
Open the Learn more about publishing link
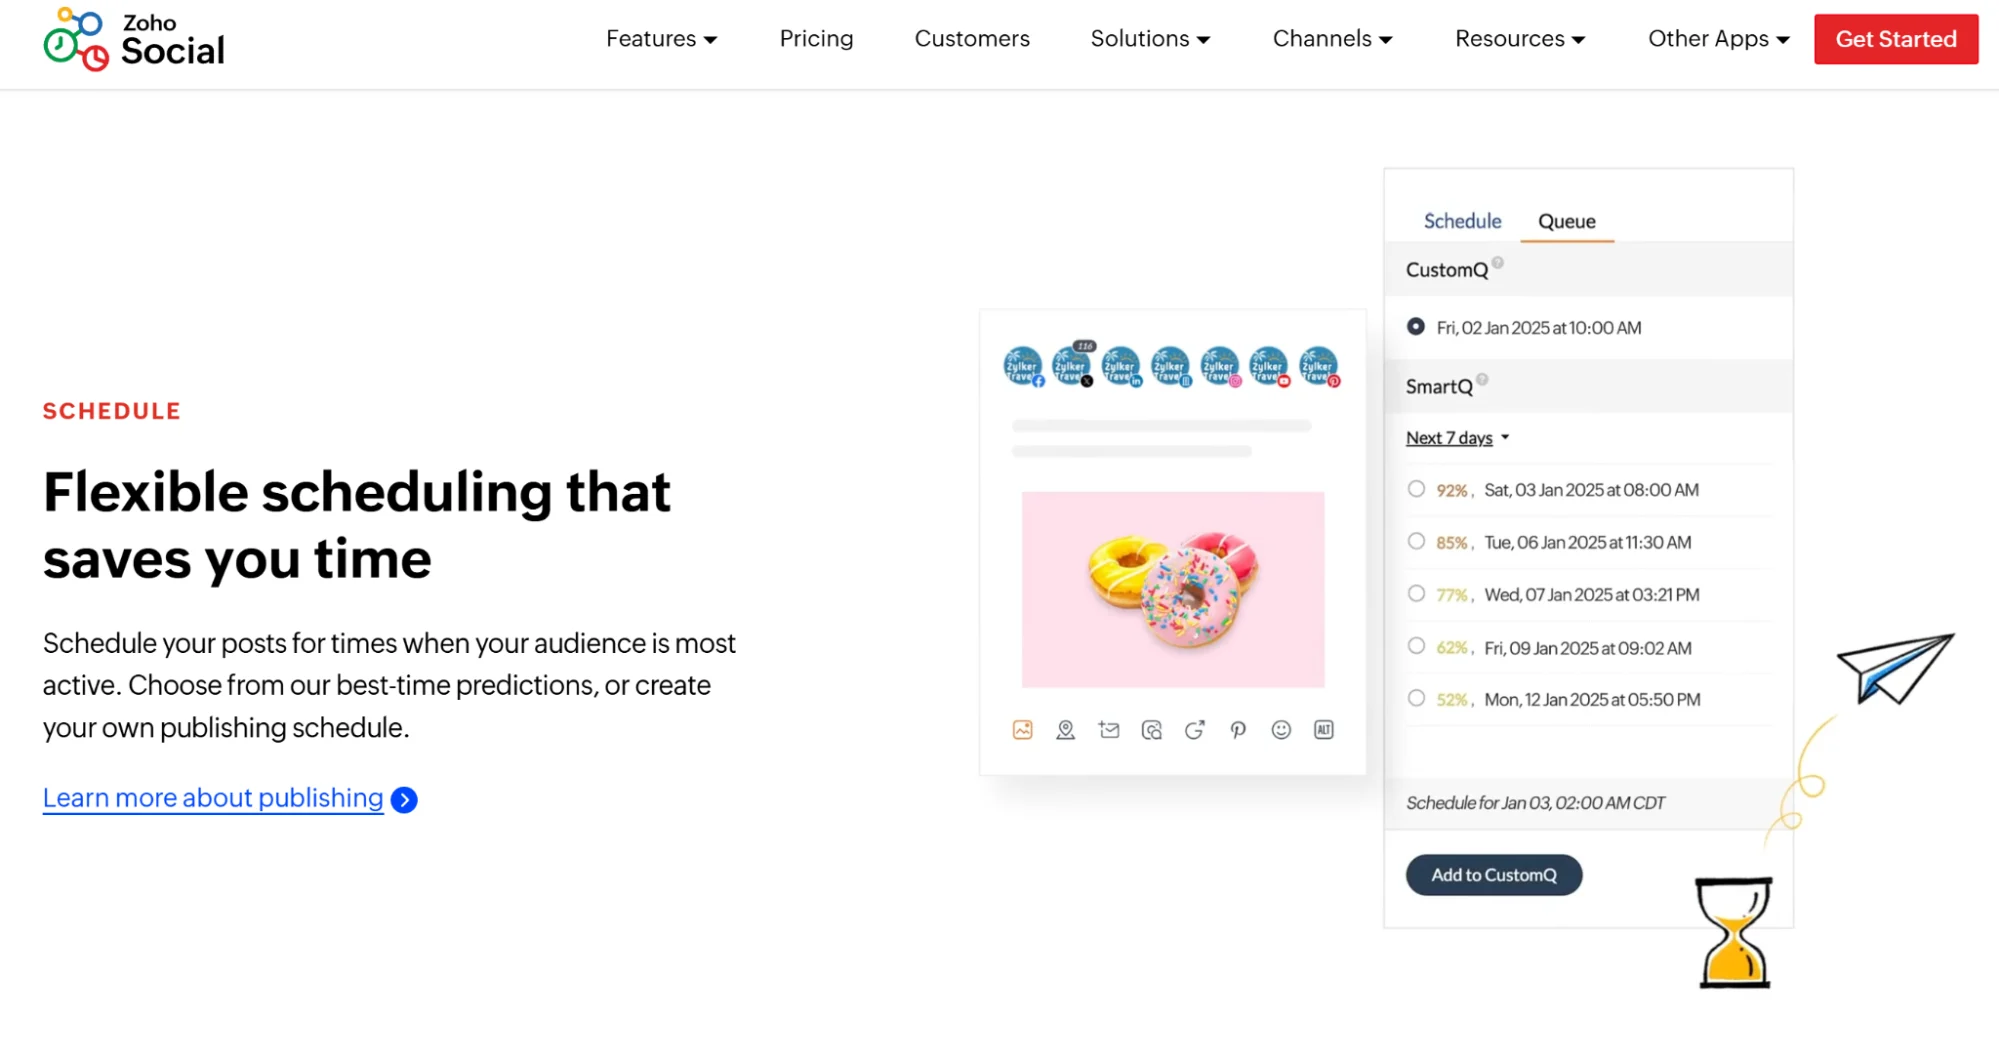[213, 798]
